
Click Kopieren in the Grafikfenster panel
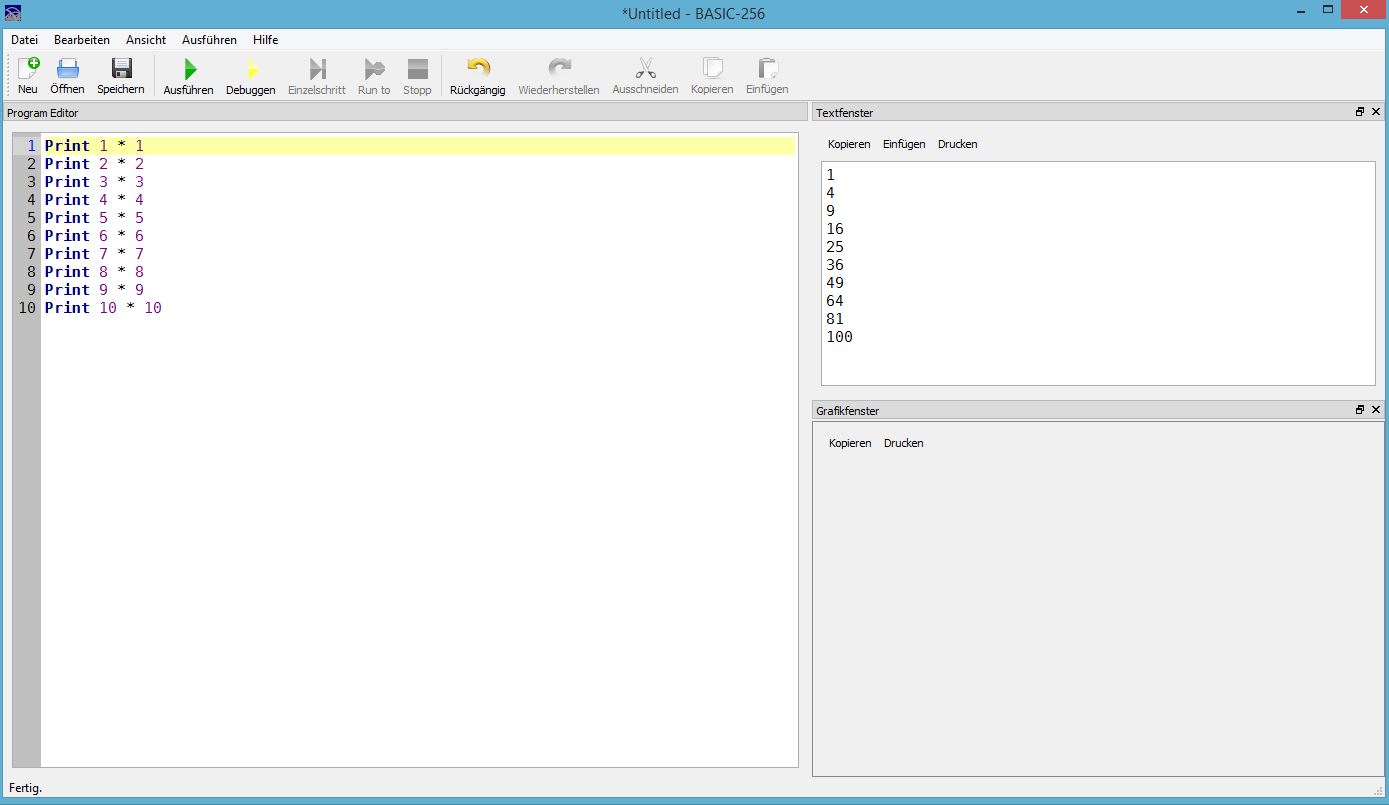[850, 443]
